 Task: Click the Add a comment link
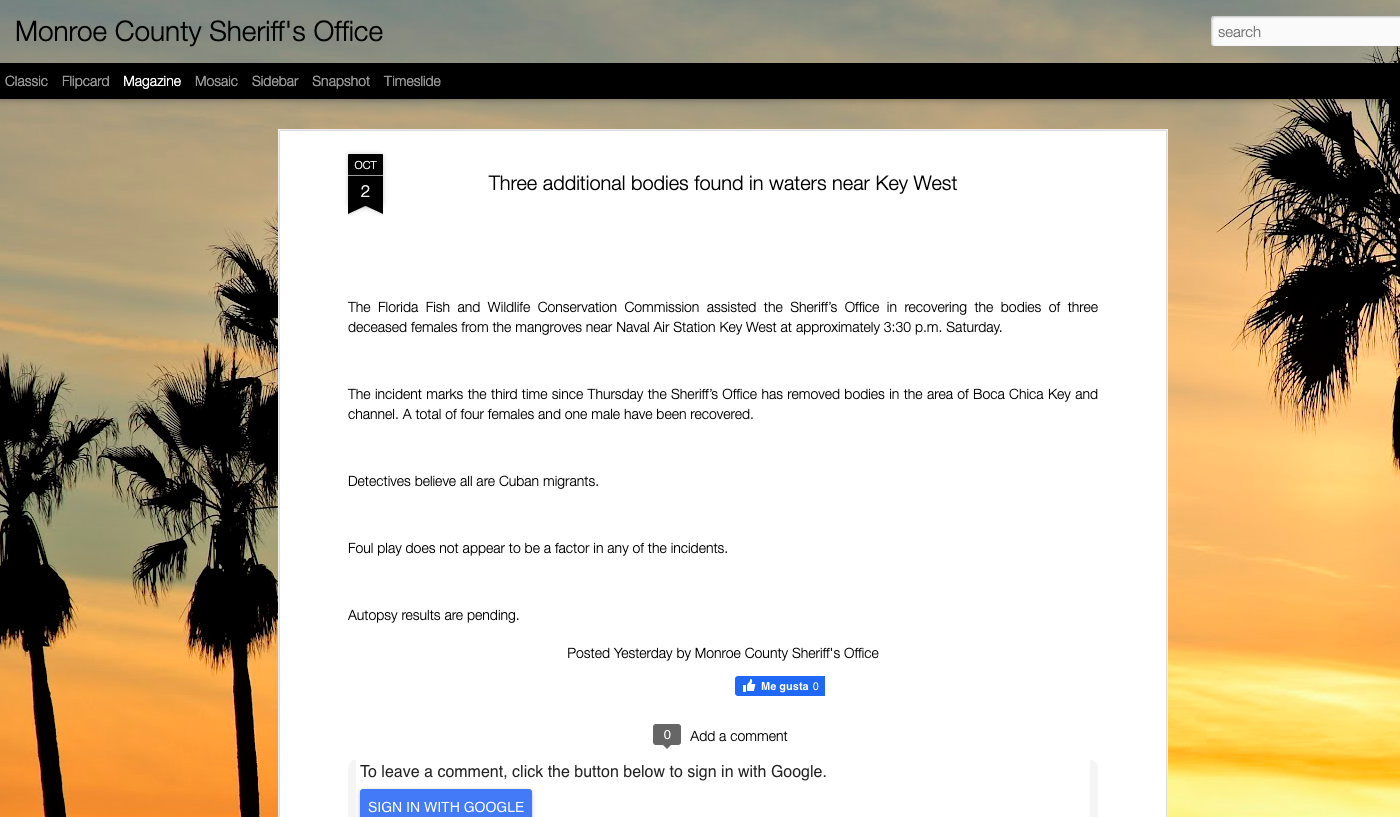click(x=739, y=736)
